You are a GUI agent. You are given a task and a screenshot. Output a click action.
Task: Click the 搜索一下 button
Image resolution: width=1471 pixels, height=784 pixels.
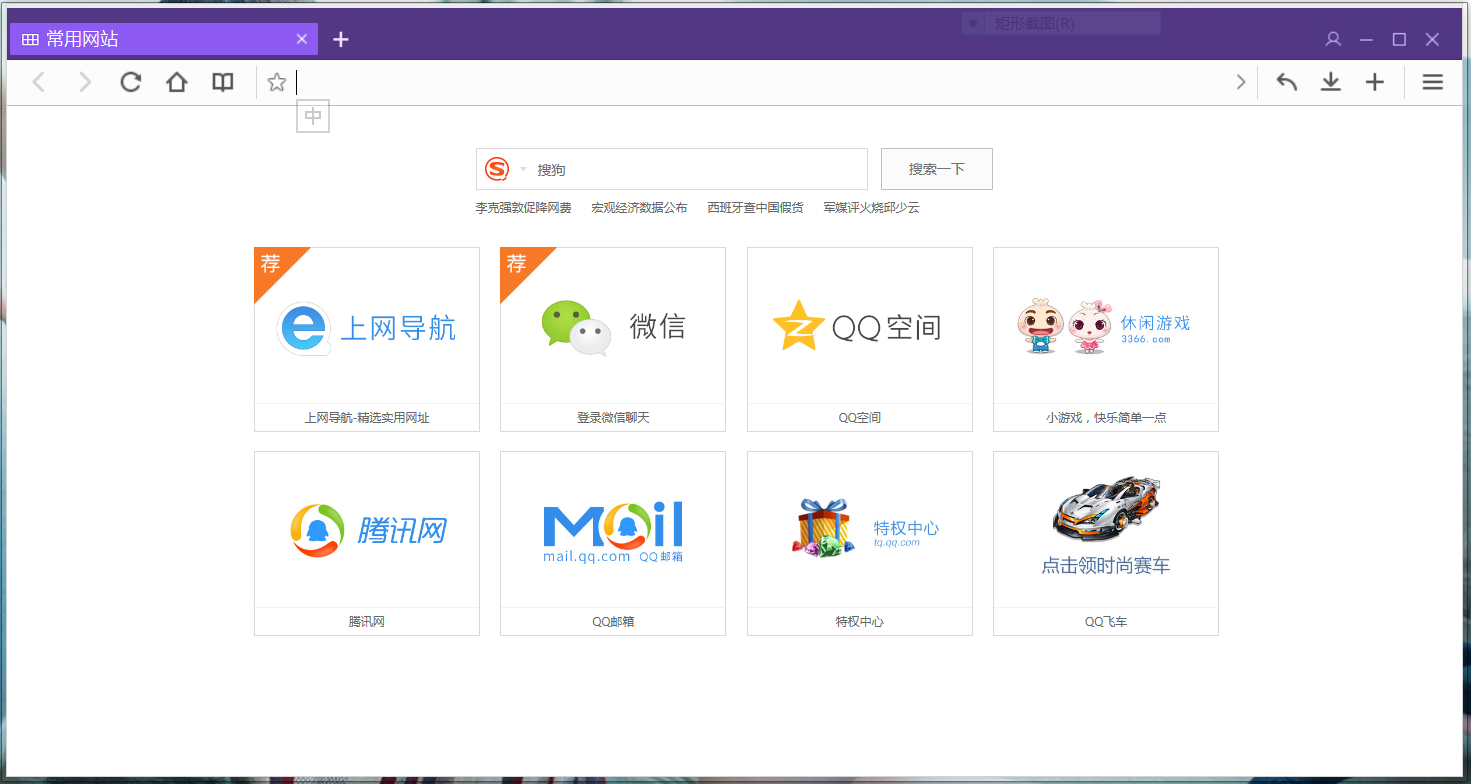coord(936,169)
